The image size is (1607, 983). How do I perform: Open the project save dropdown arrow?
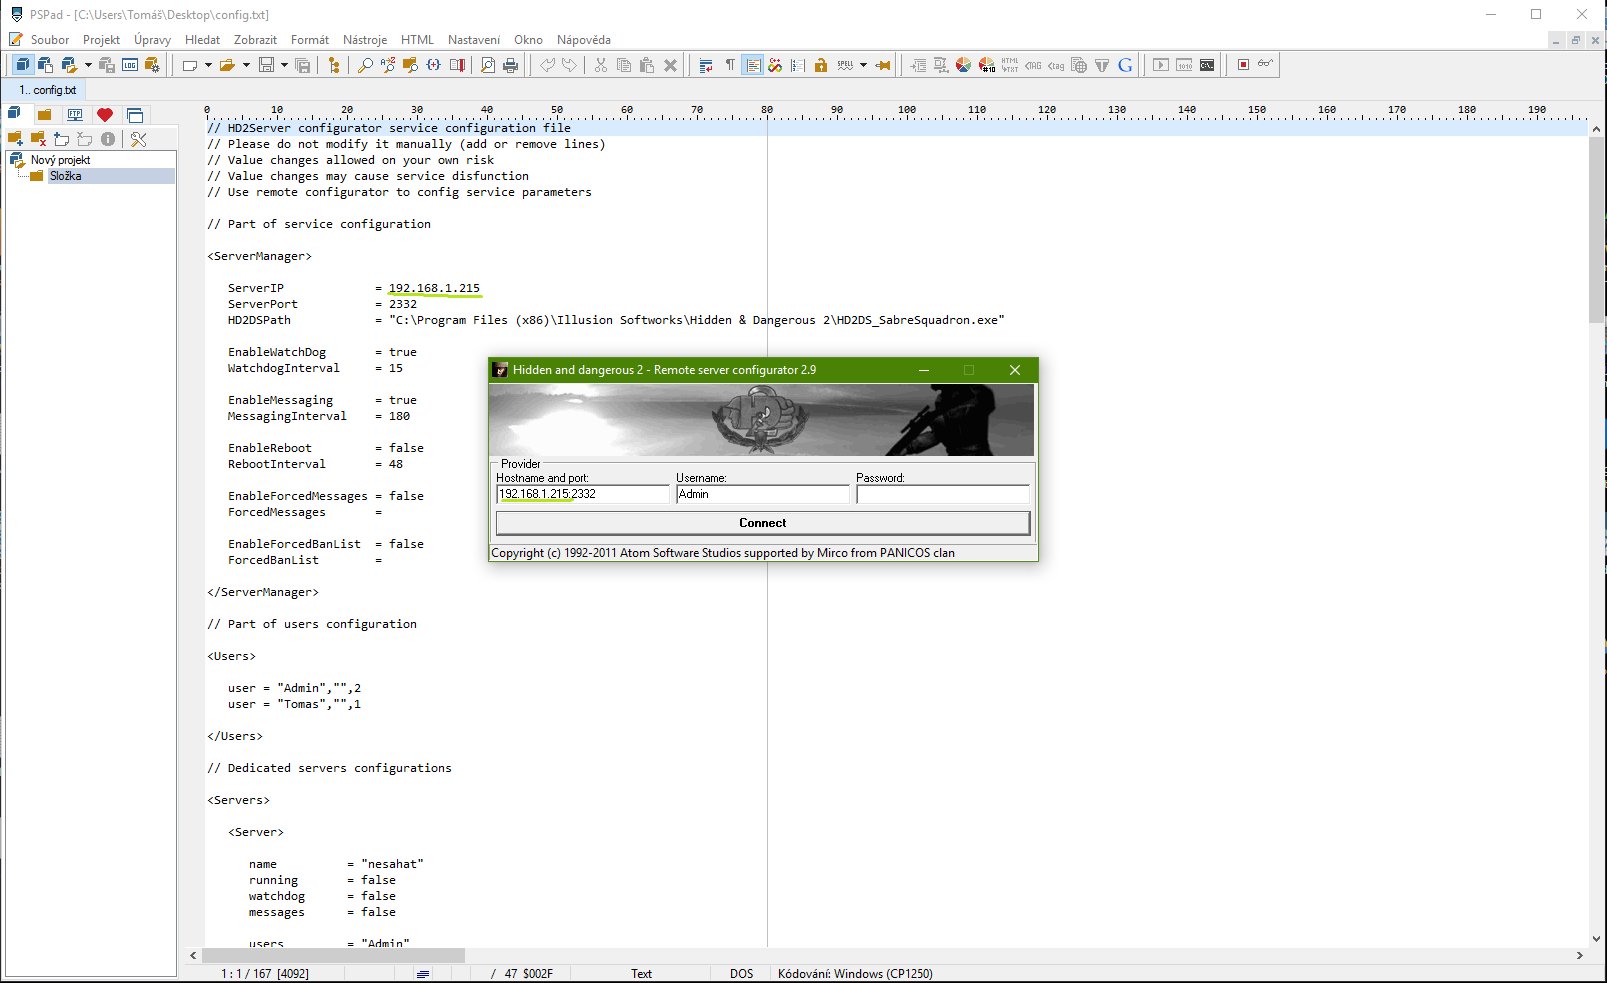[x=88, y=65]
